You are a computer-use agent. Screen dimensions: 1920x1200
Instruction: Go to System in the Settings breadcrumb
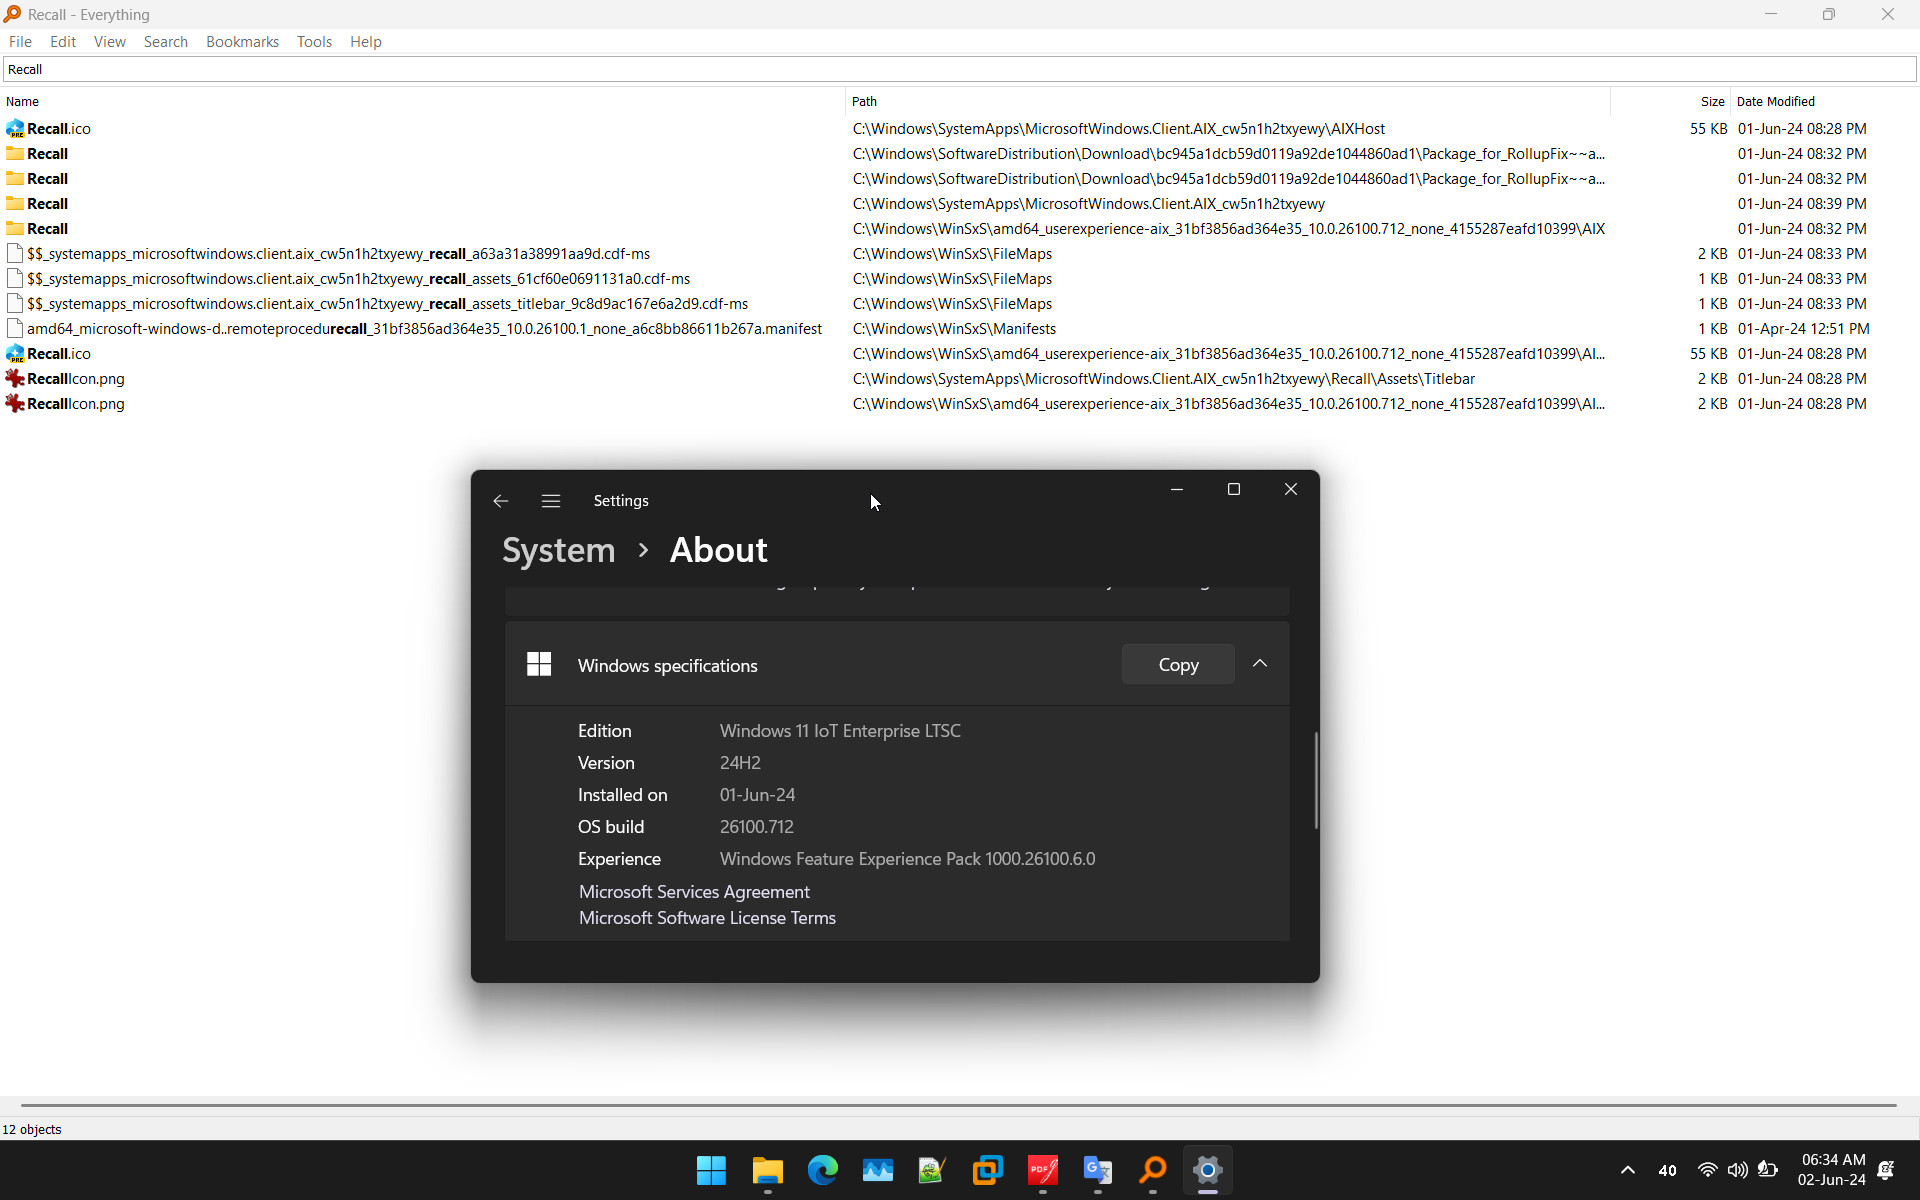click(559, 550)
